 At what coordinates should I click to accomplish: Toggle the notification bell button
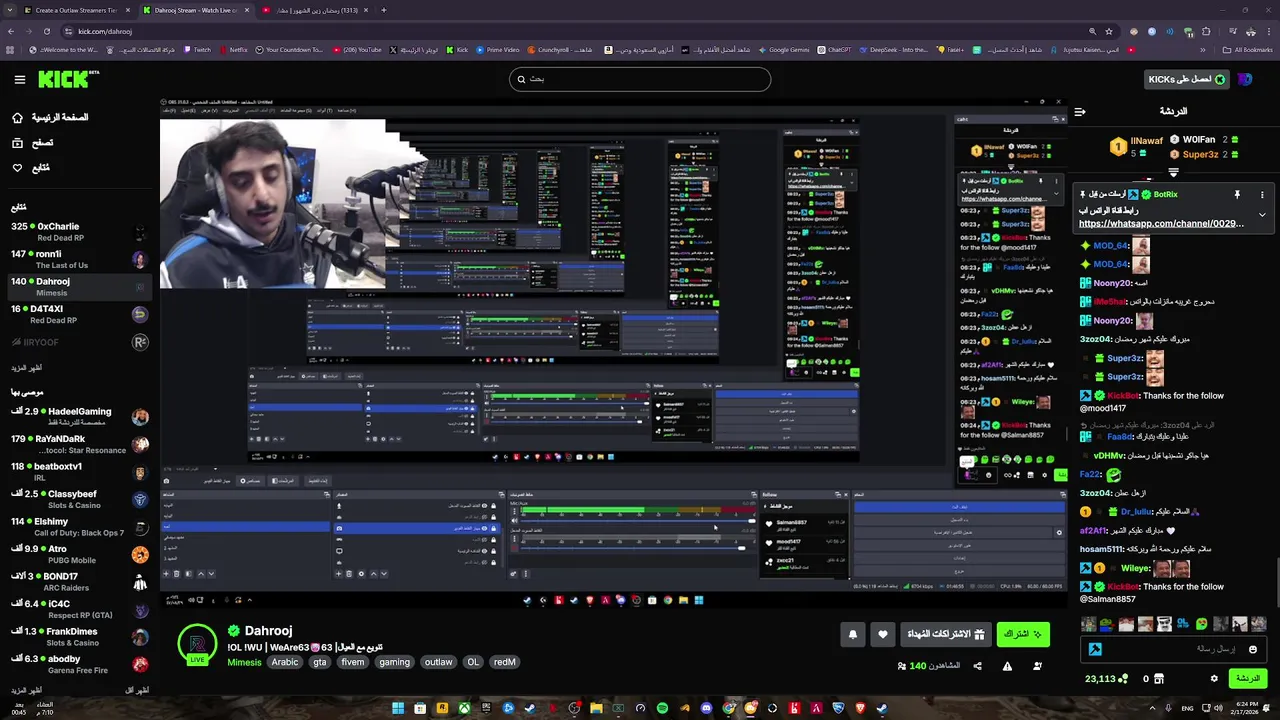pyautogui.click(x=853, y=635)
